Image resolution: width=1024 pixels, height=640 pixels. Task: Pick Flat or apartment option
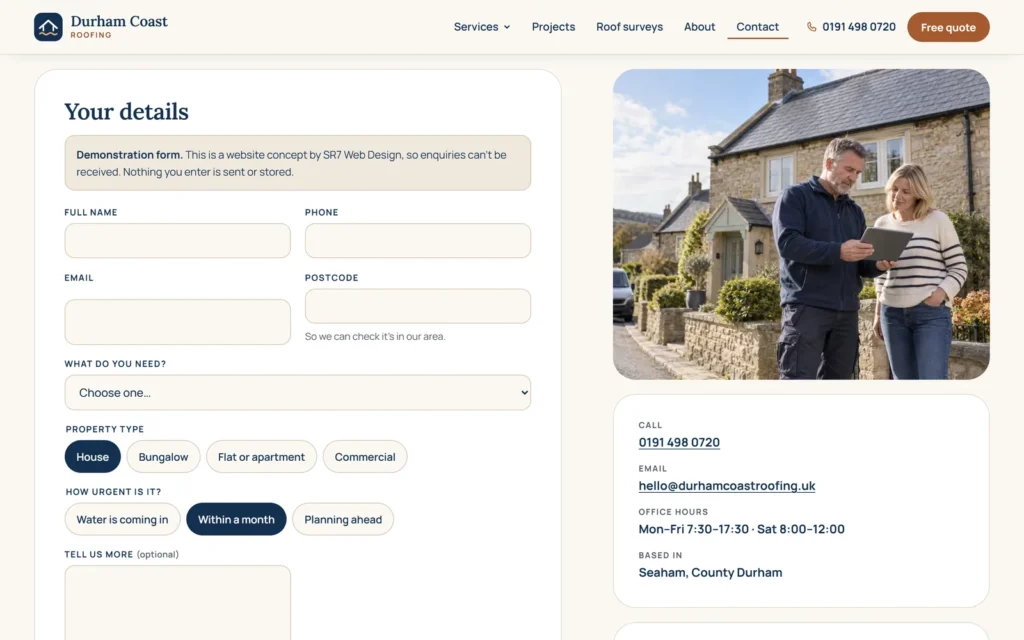point(261,456)
